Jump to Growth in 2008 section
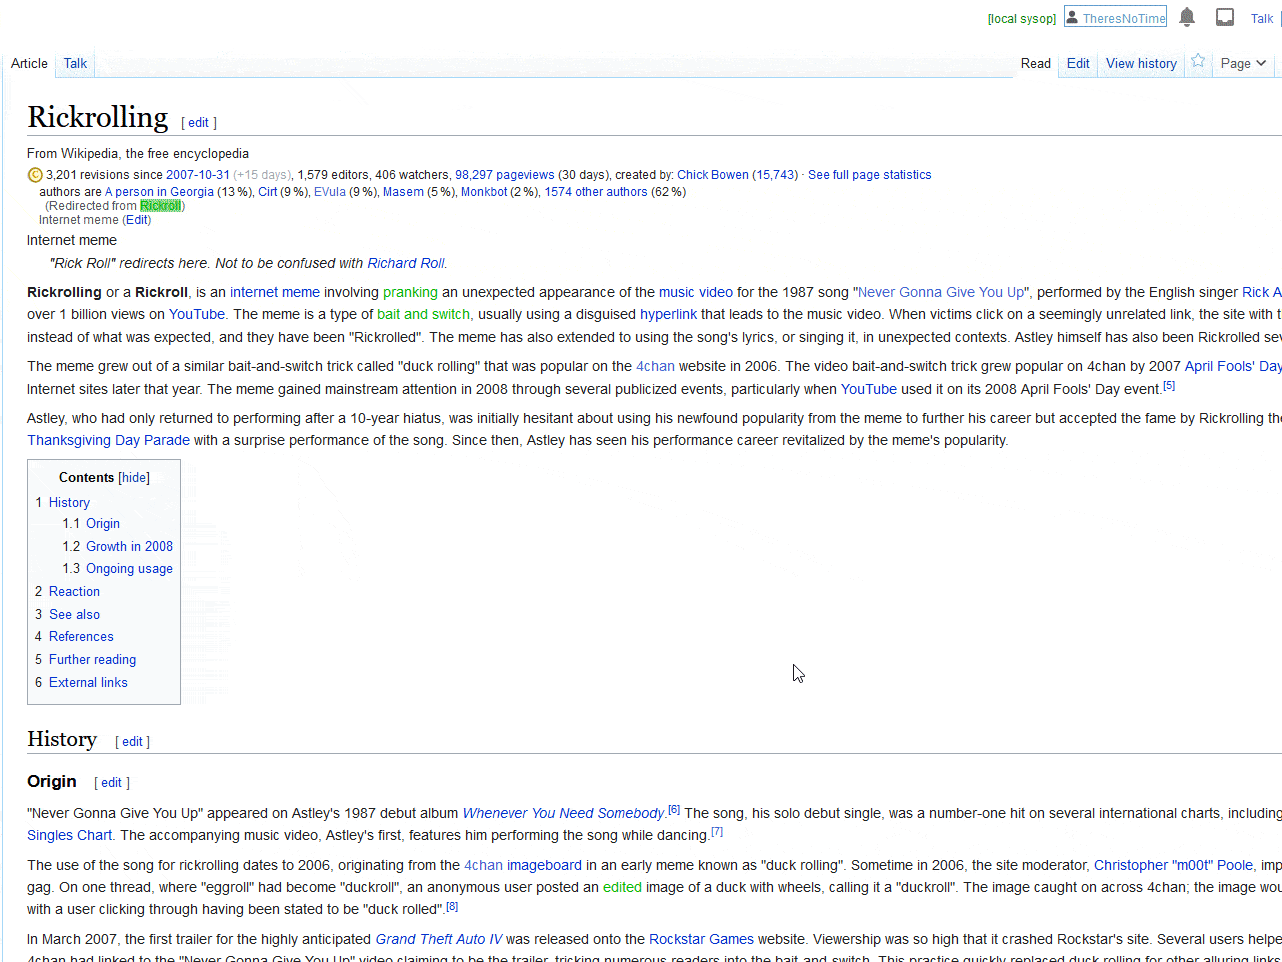The height and width of the screenshot is (962, 1282). [129, 546]
